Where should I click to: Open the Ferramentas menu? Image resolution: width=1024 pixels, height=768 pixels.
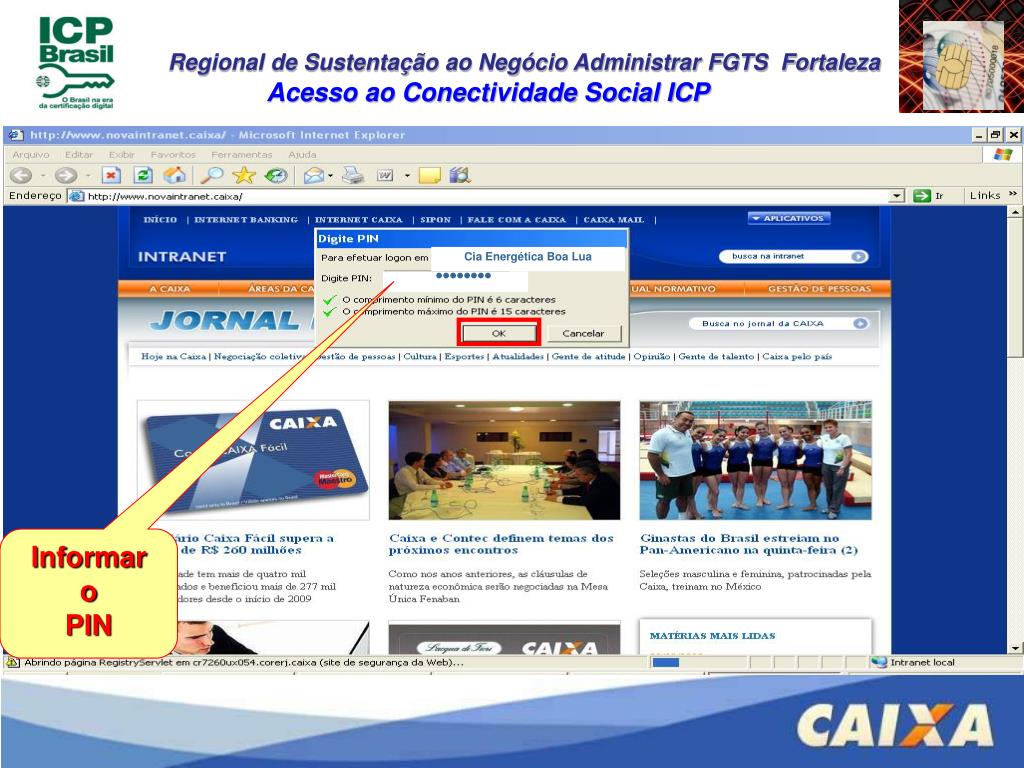[242, 155]
